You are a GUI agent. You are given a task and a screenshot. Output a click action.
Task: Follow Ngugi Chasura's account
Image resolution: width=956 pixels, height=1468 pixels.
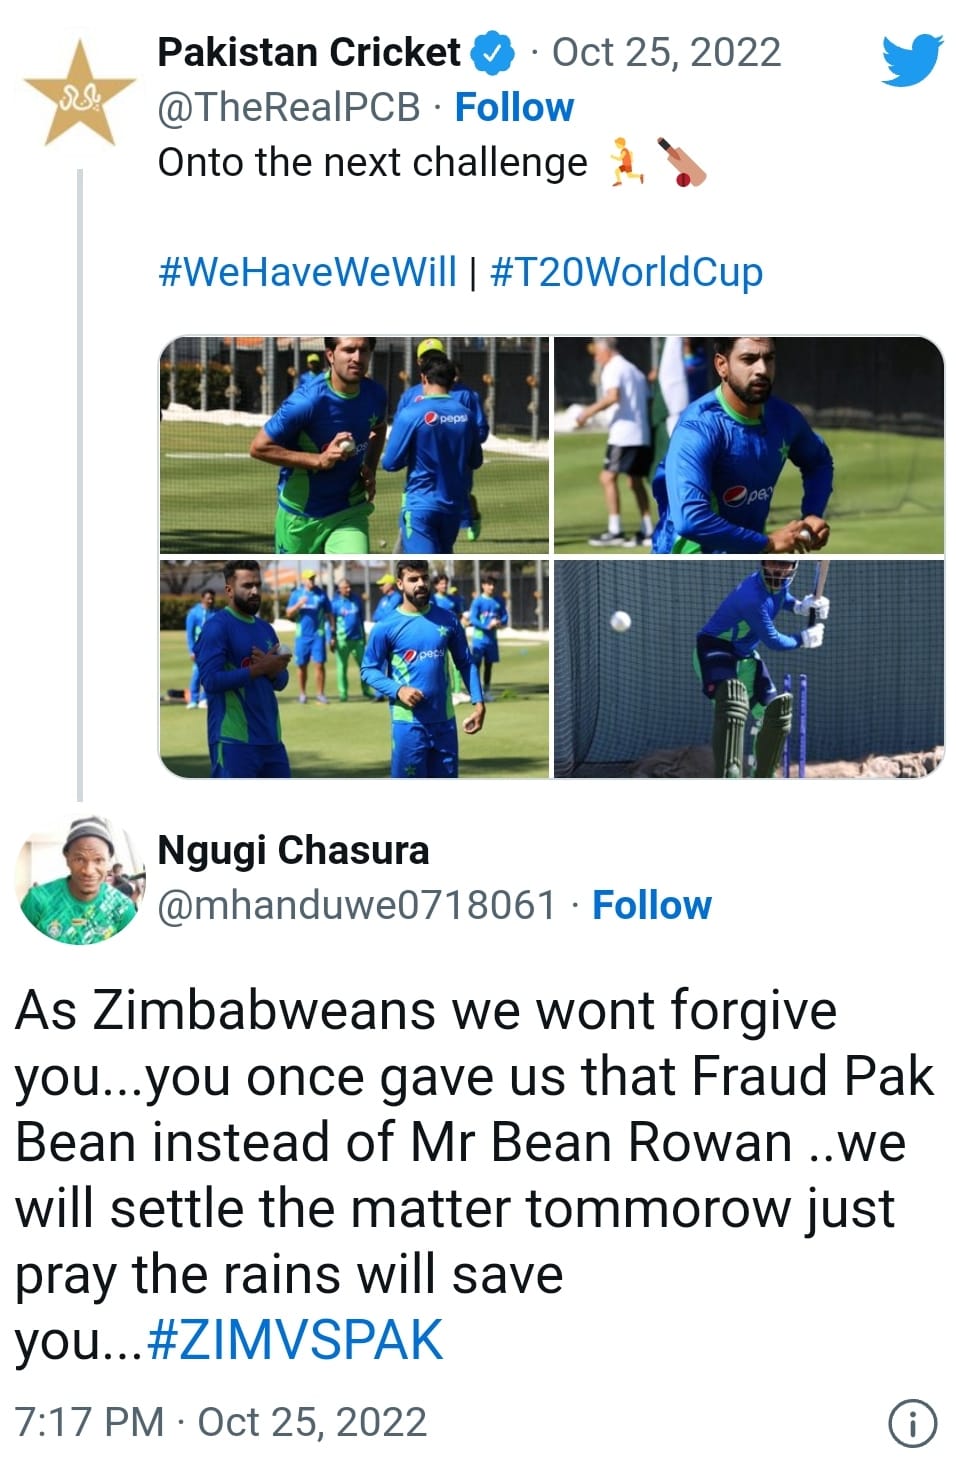point(651,904)
